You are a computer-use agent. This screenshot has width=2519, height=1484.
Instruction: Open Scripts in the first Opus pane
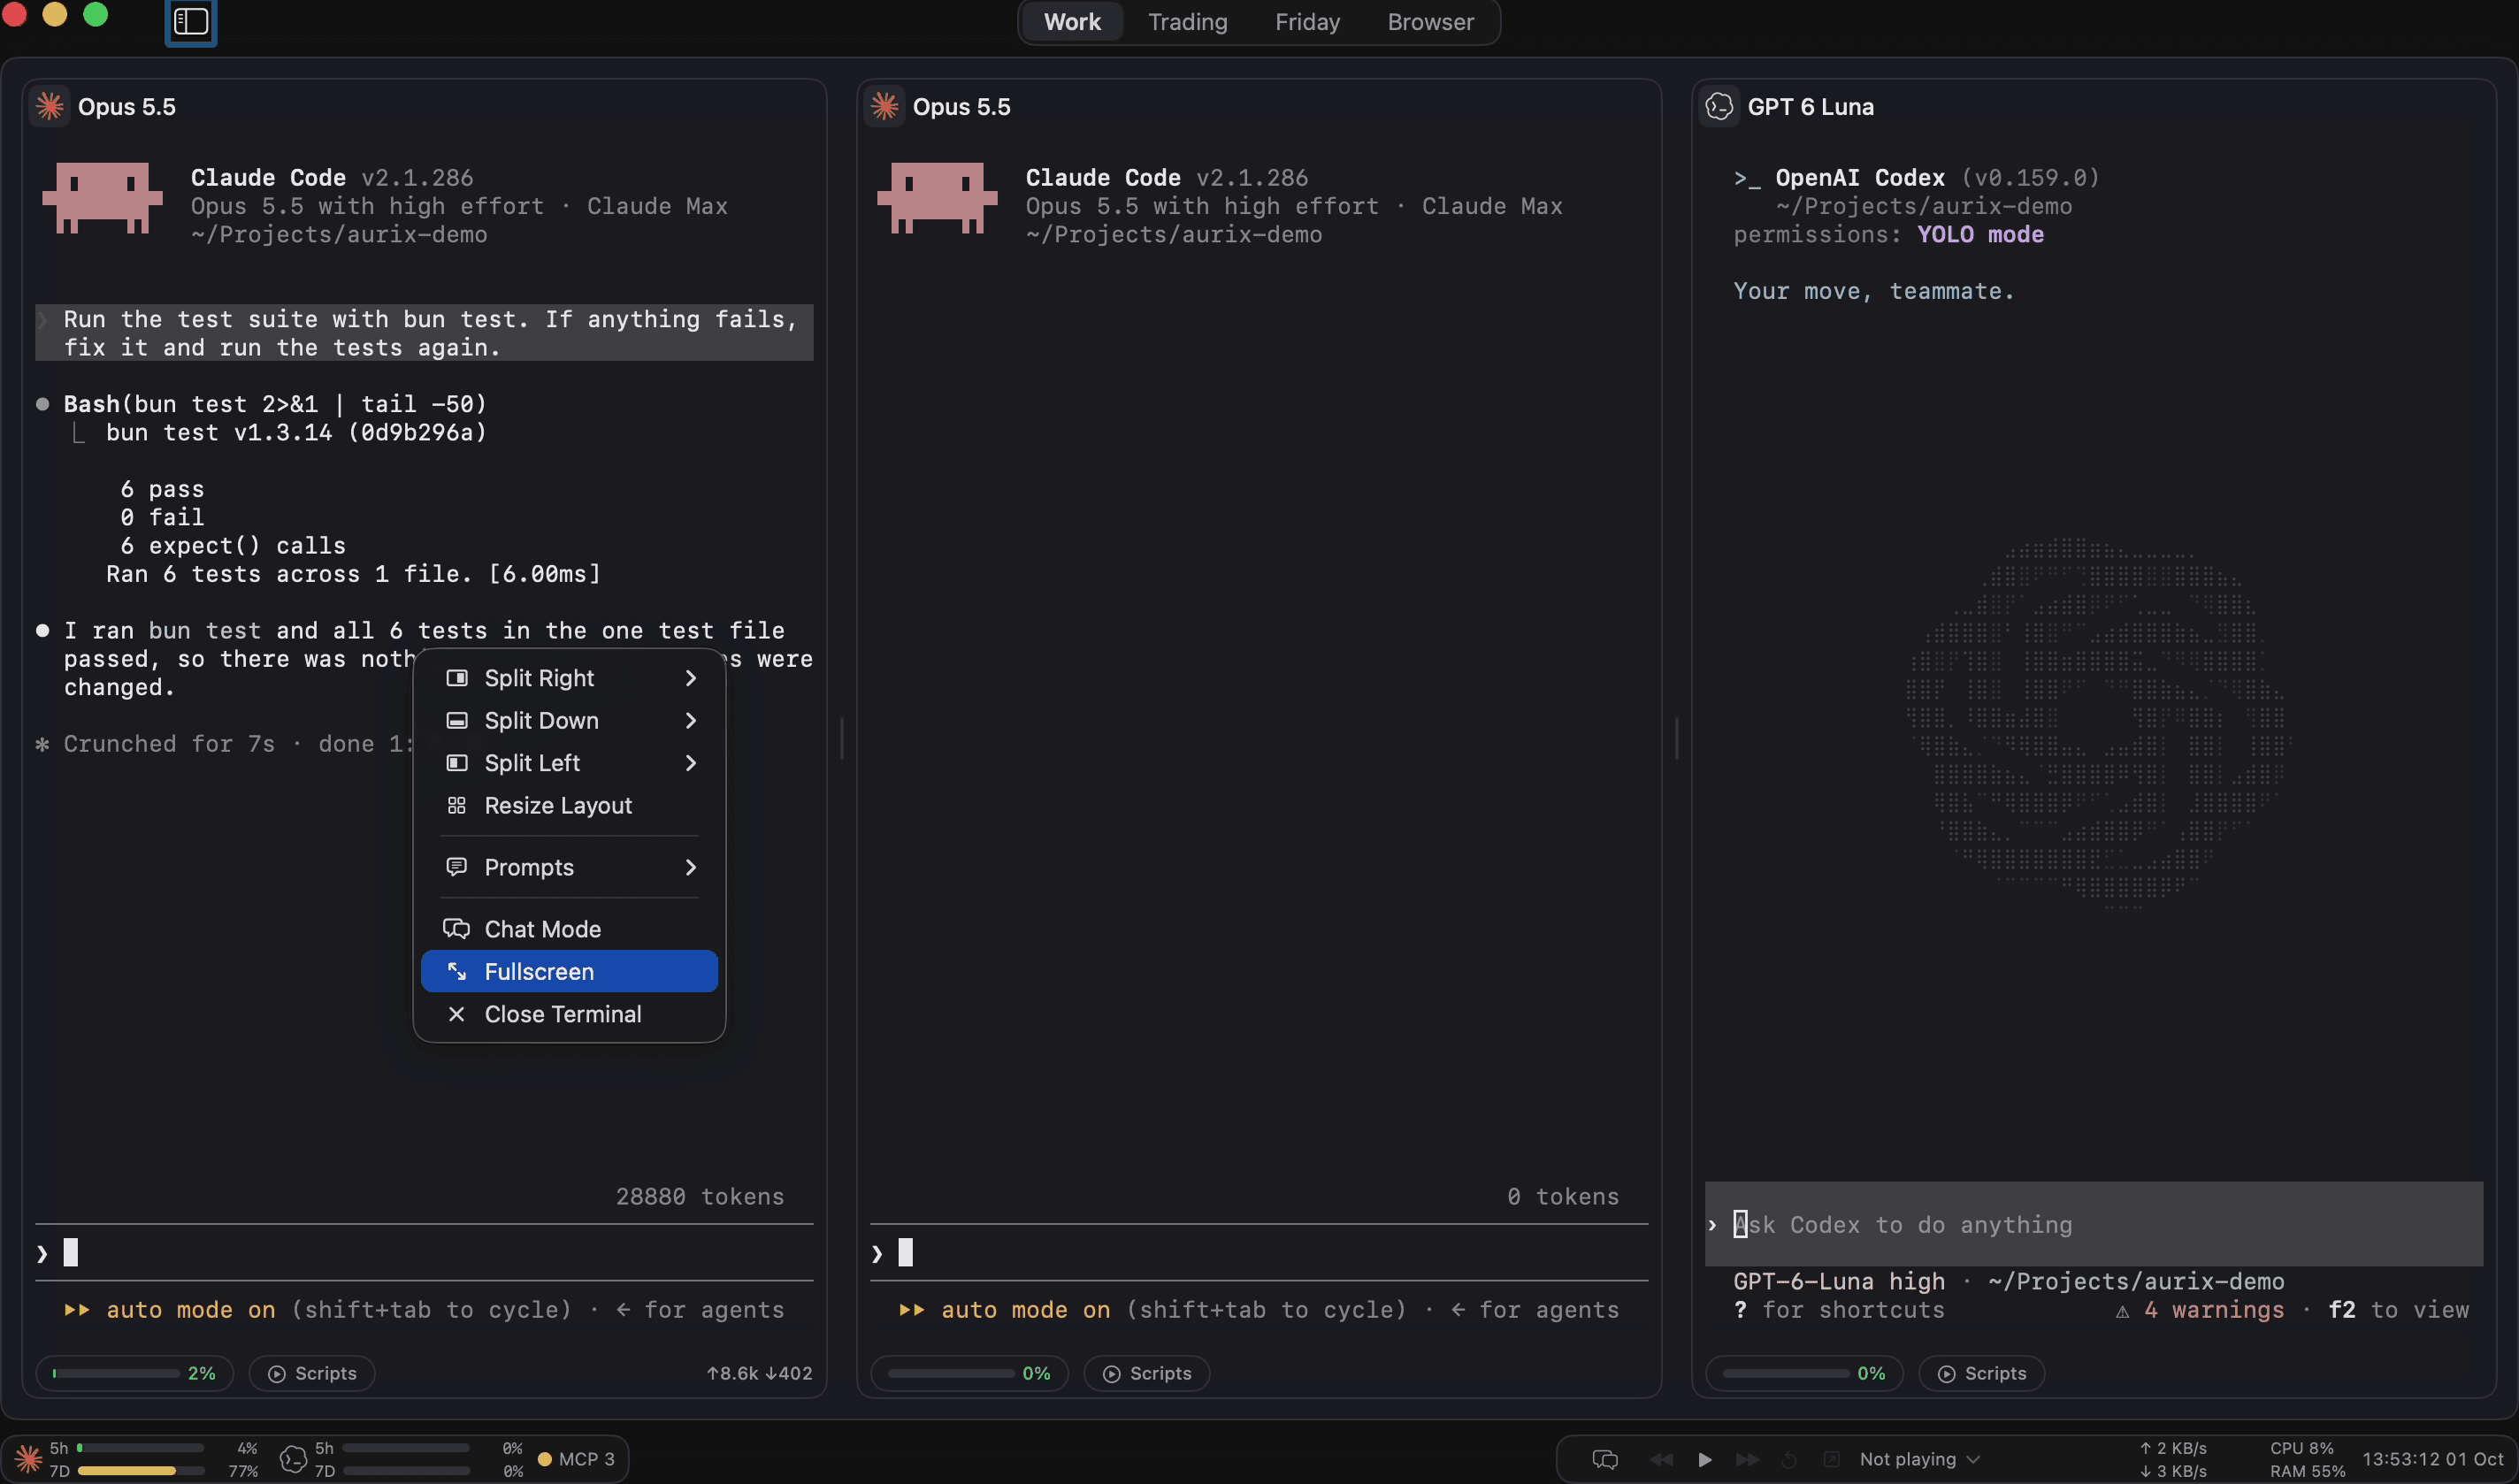[312, 1373]
